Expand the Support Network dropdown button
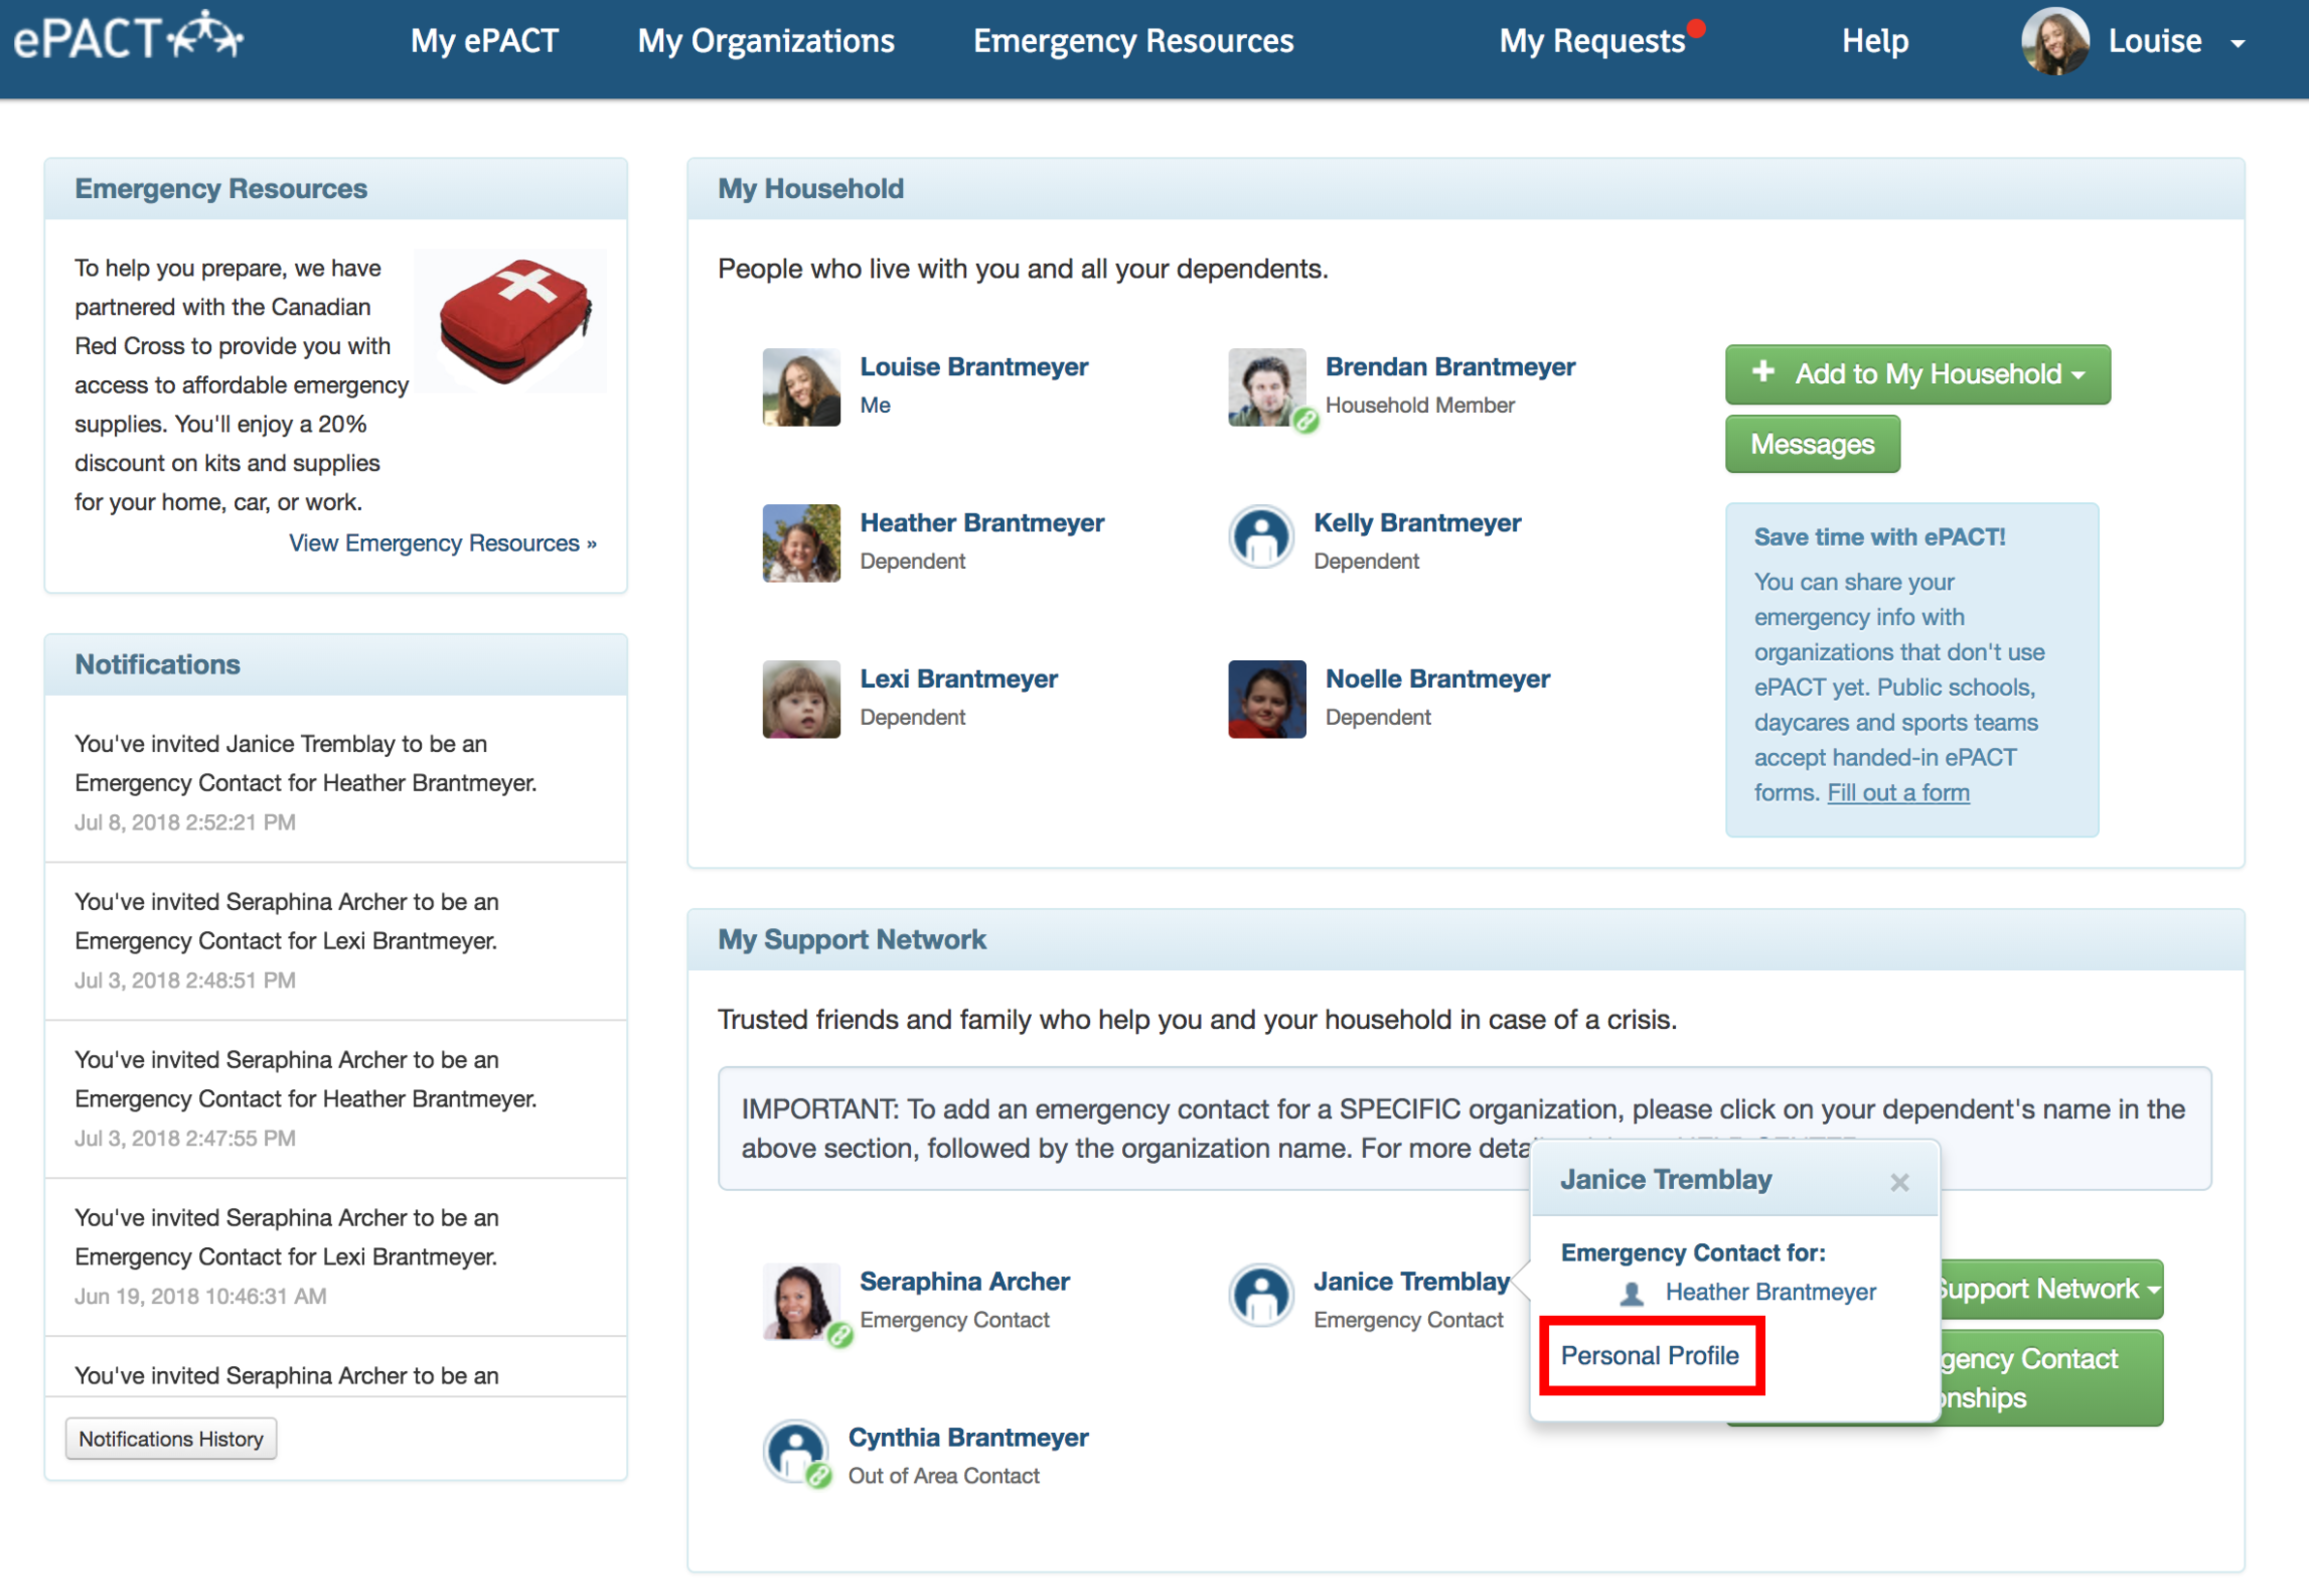Image resolution: width=2309 pixels, height=1587 pixels. tap(2048, 1289)
